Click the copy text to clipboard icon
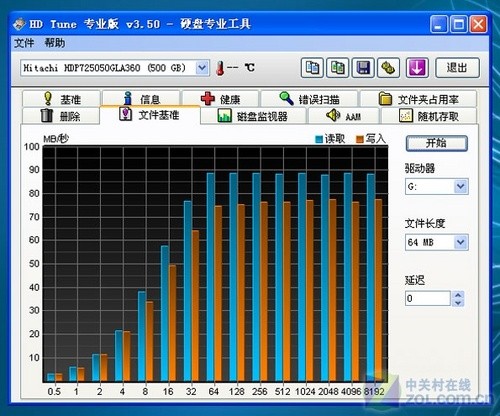The width and height of the screenshot is (500, 416). click(x=312, y=68)
